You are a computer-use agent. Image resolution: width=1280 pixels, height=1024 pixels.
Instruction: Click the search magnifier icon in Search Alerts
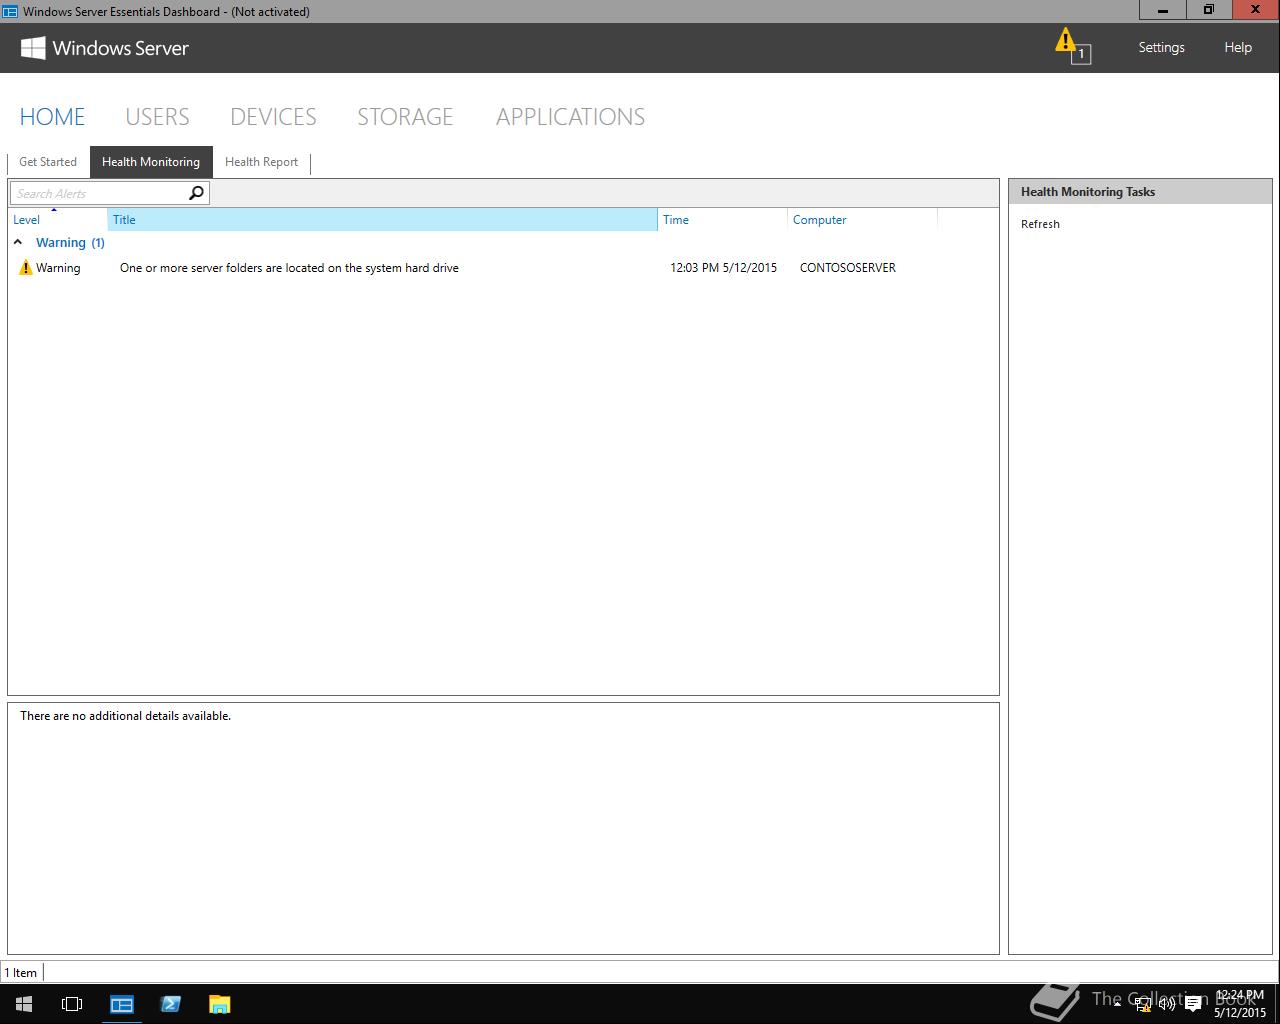tap(196, 193)
